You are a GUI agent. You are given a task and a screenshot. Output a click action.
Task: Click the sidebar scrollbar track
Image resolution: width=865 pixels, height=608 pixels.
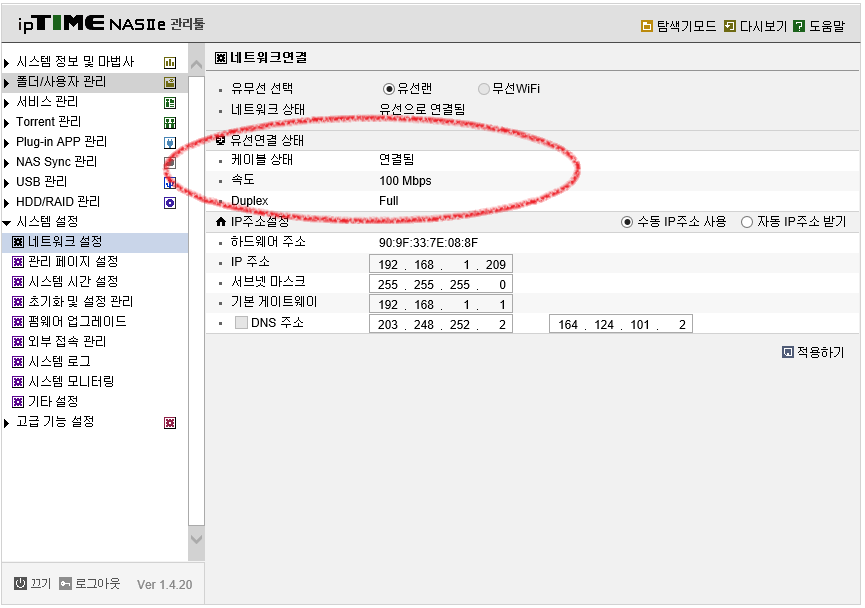click(196, 301)
